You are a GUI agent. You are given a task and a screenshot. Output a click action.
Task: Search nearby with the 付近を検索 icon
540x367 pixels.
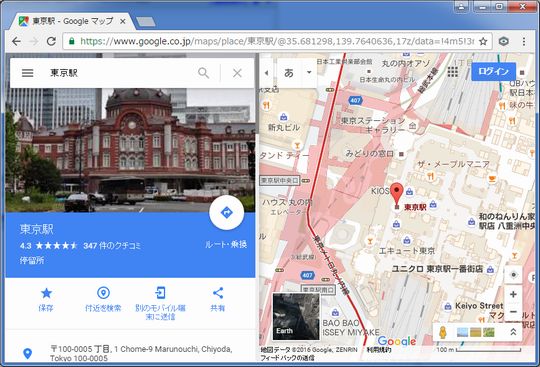103,293
